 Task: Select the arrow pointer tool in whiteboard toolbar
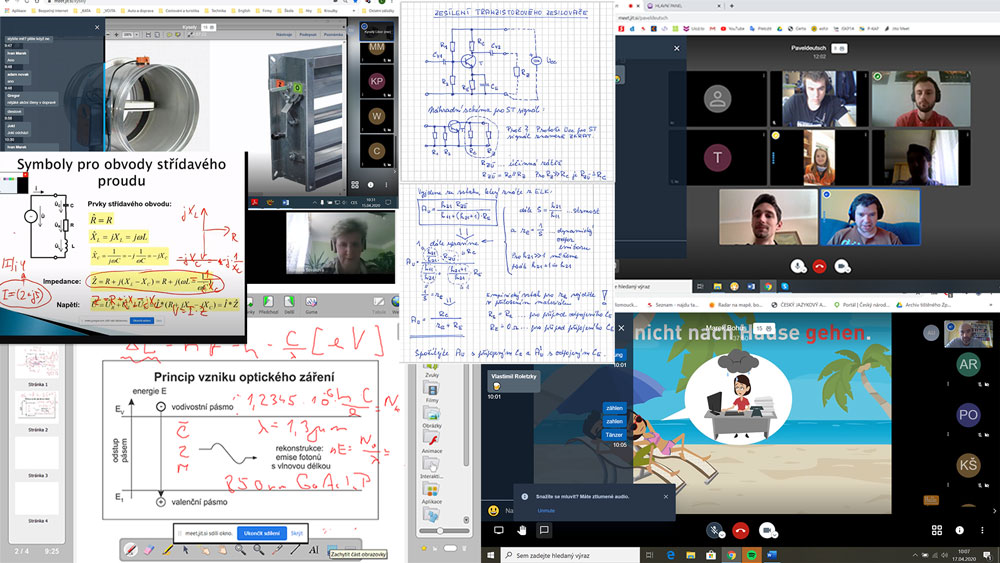click(186, 549)
